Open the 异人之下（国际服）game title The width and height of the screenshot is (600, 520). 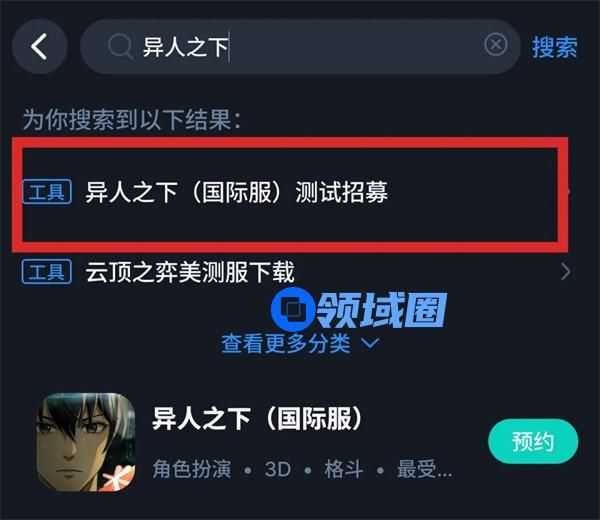coord(257,419)
